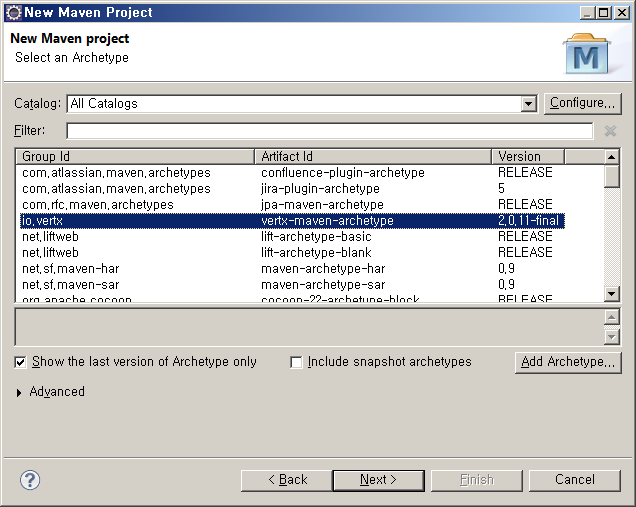
Task: Click the 2.0.11-final version cell
Action: pos(529,221)
